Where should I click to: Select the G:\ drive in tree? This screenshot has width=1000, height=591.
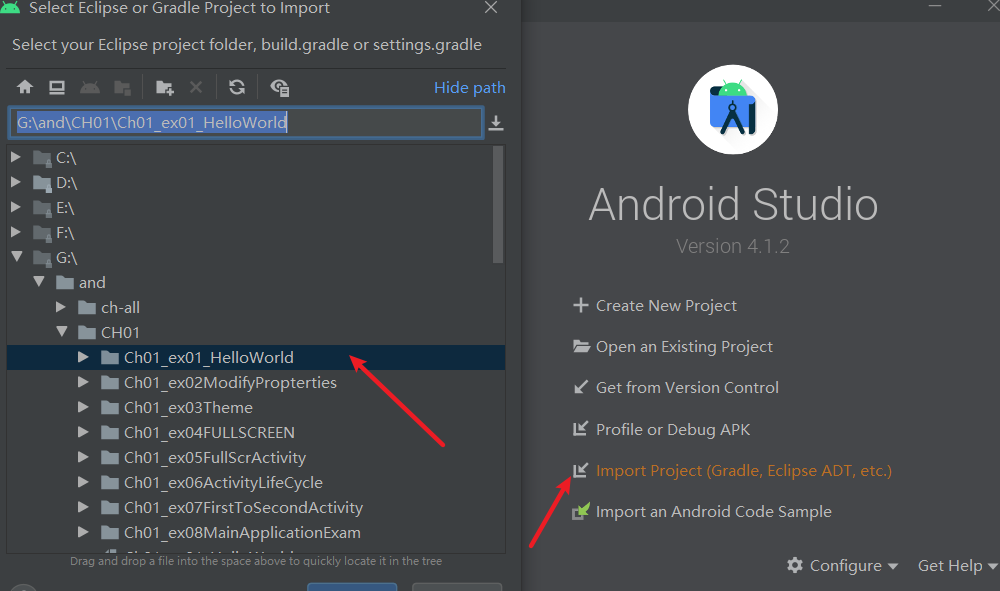(66, 258)
